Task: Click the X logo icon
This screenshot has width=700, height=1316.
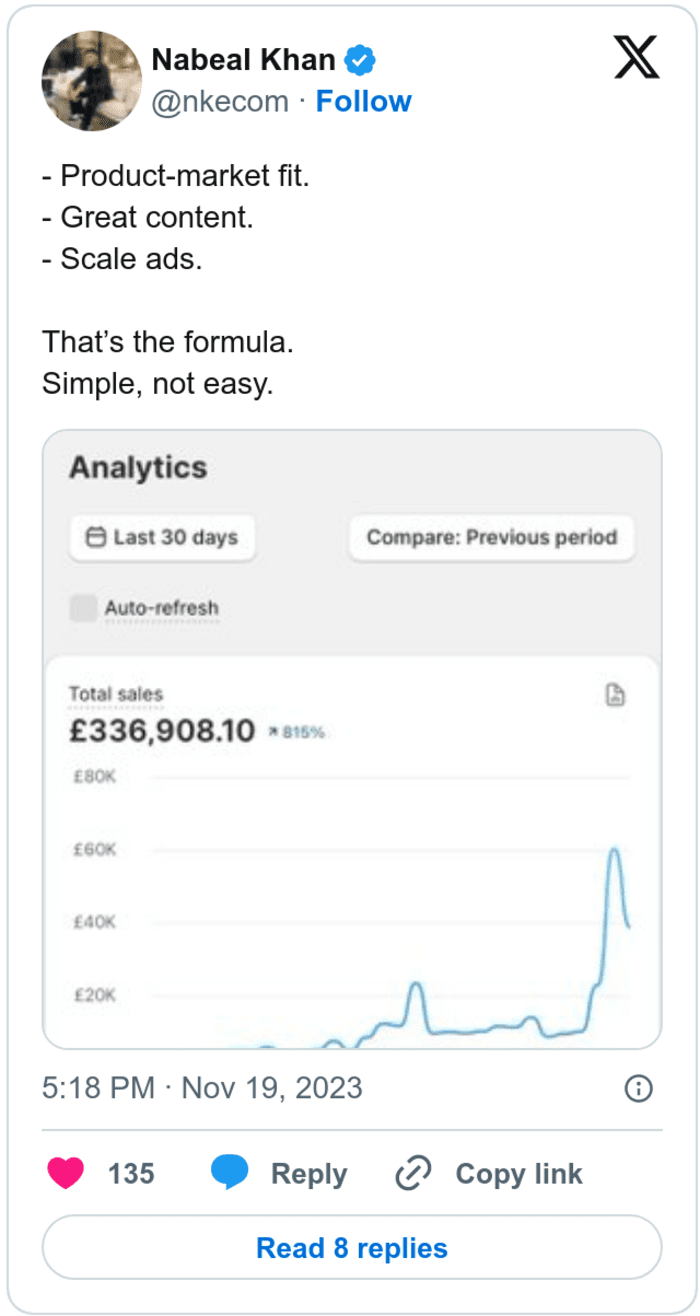Action: tap(636, 61)
